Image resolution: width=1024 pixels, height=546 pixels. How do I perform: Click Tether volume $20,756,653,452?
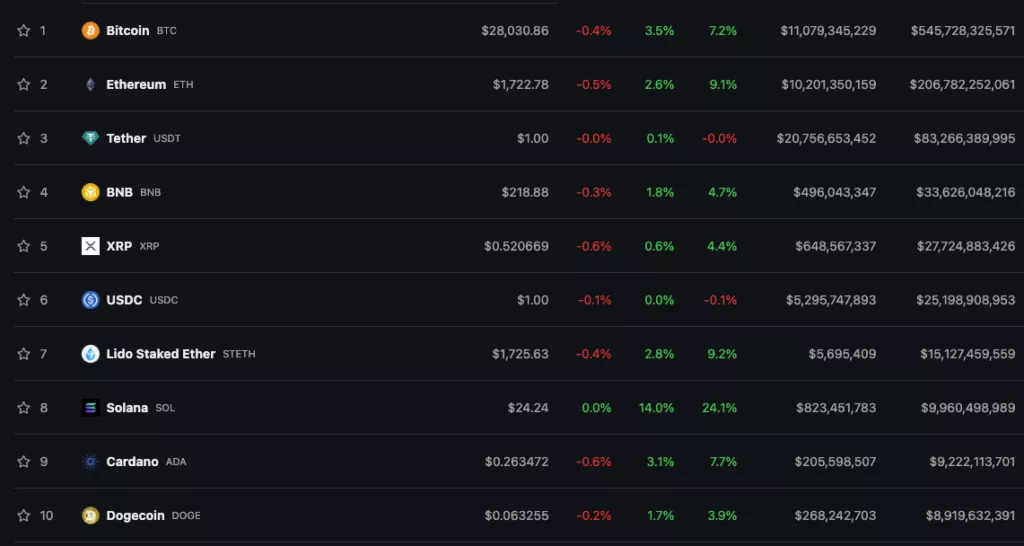pyautogui.click(x=826, y=138)
